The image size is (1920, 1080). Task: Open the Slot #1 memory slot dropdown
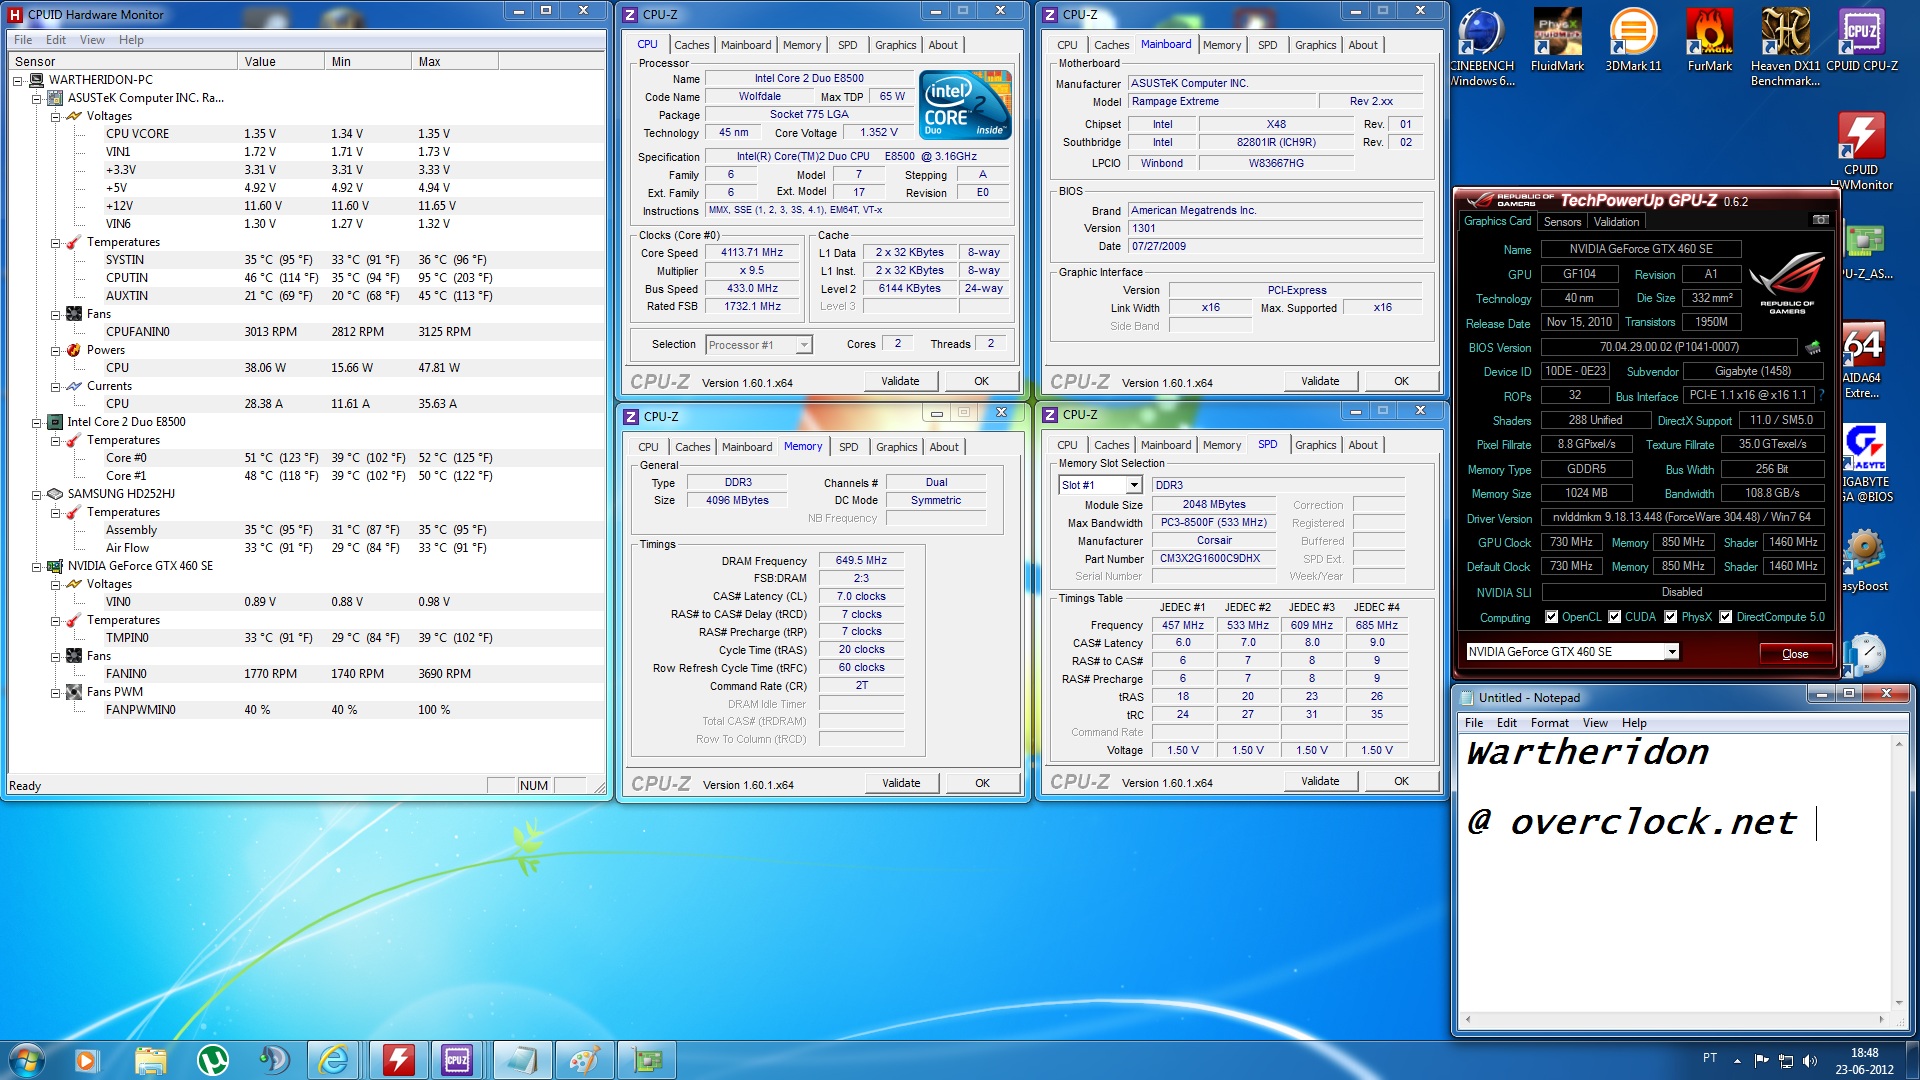pos(1133,485)
